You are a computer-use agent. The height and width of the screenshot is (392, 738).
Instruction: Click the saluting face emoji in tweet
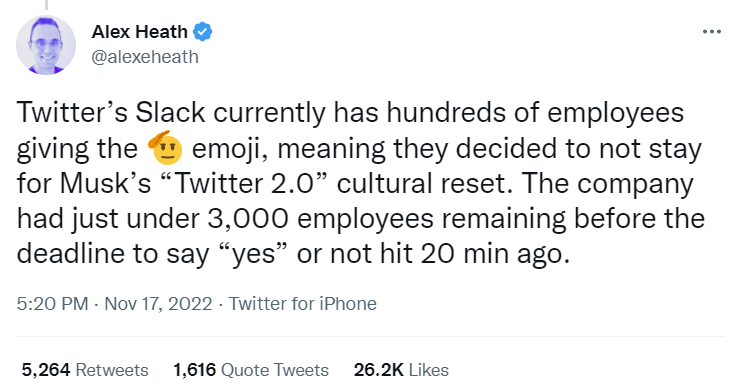(165, 147)
